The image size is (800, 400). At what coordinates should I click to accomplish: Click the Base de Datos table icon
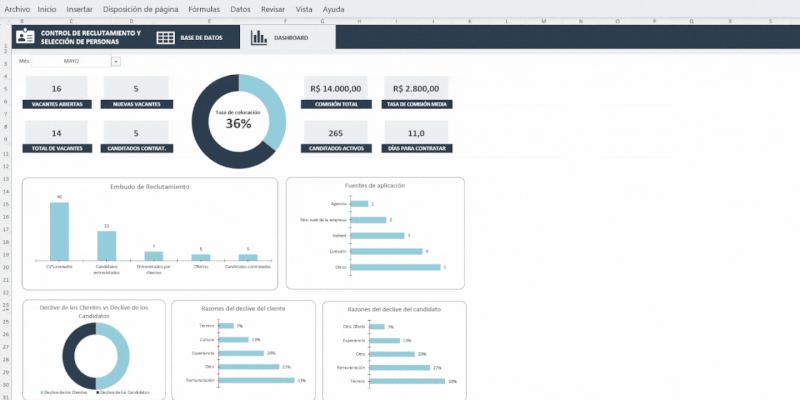(166, 38)
